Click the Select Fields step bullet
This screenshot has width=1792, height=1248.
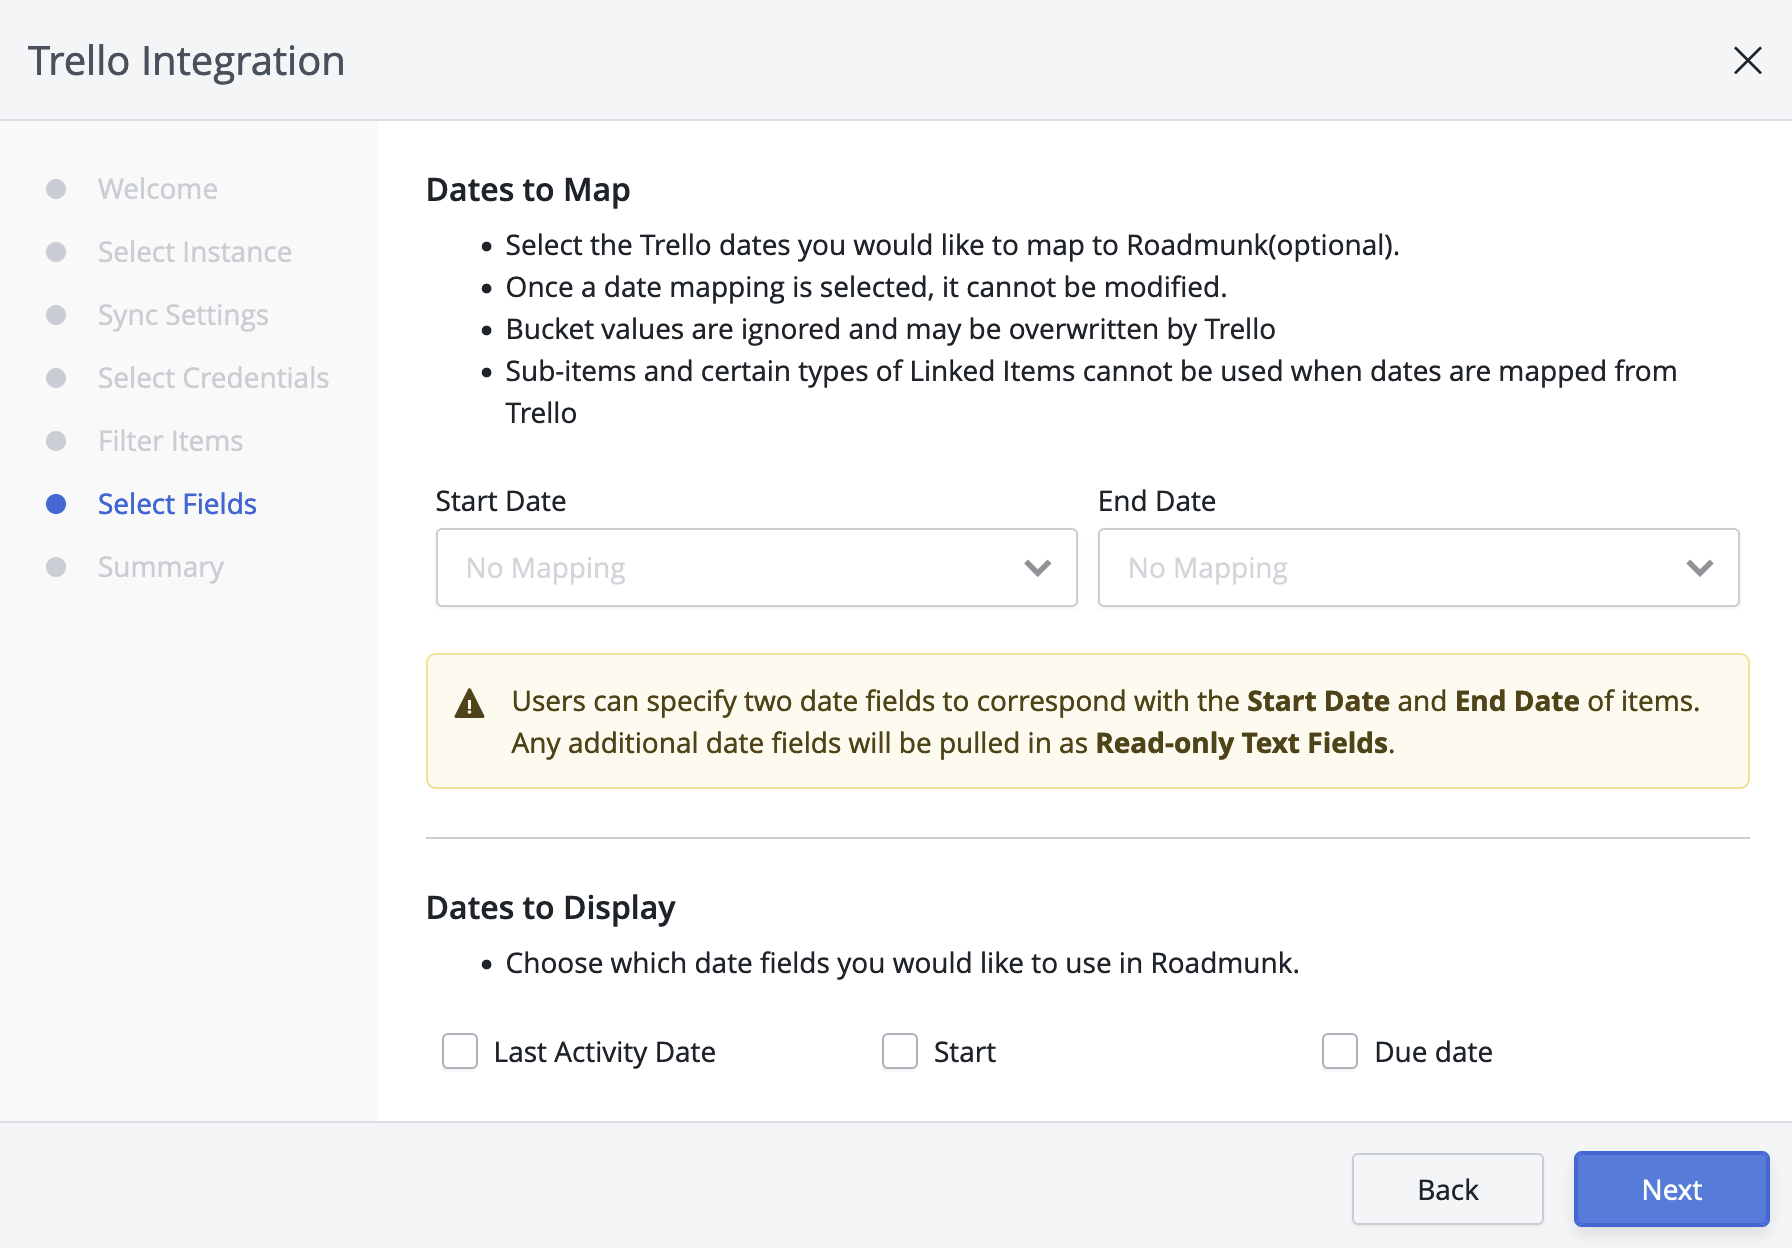tap(56, 504)
